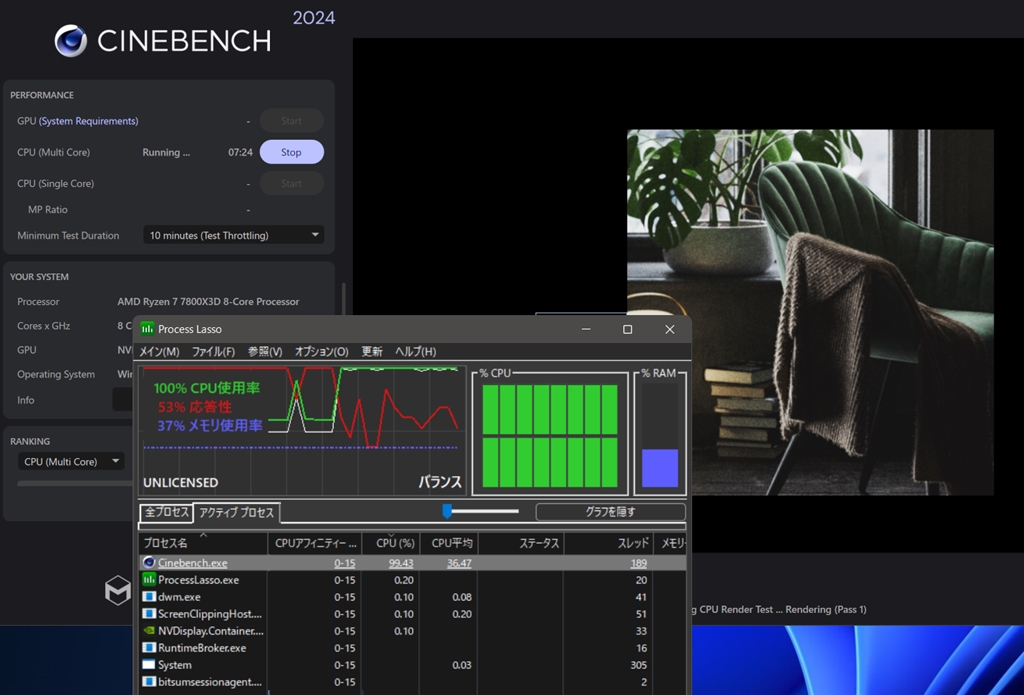Click the Process Lasso title bar icon
This screenshot has height=695, width=1024.
148,329
